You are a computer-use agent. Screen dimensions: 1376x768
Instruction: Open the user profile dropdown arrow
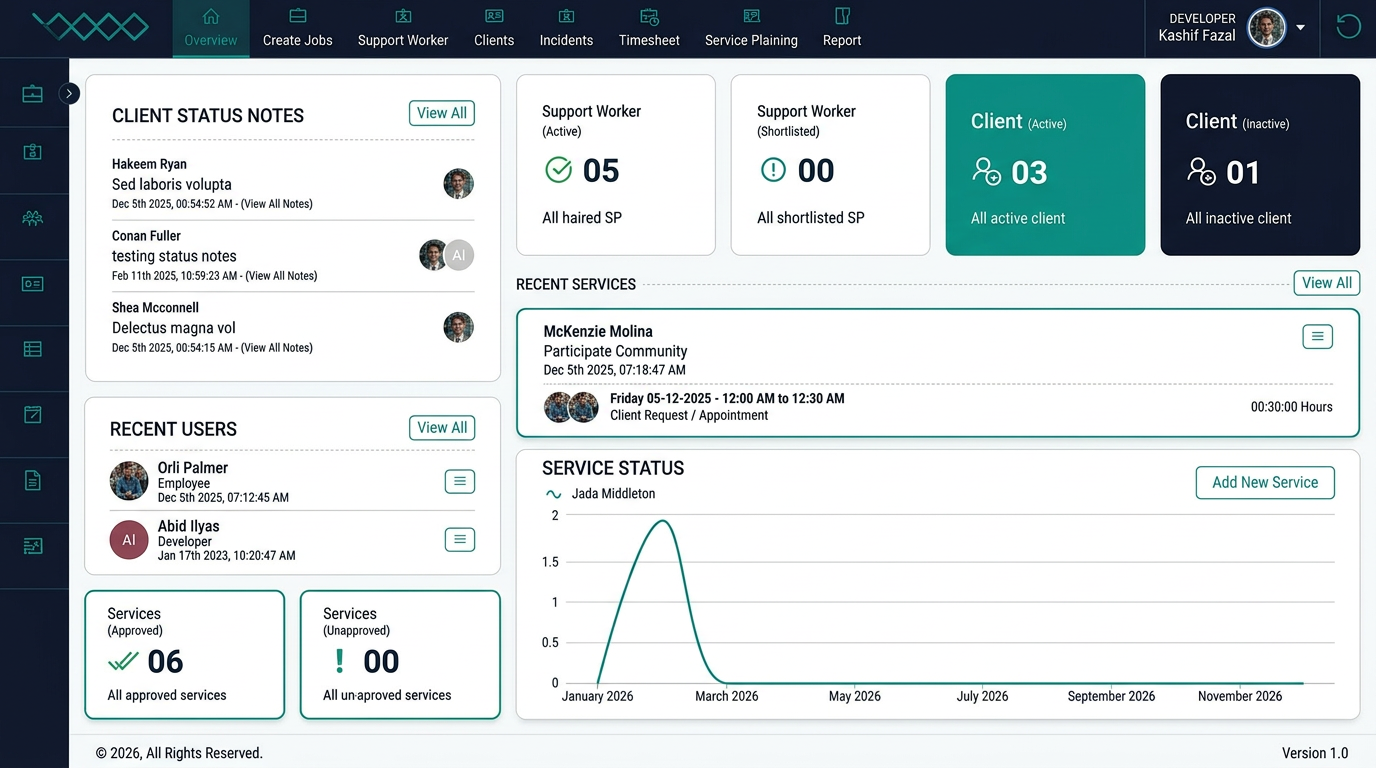pyautogui.click(x=1301, y=28)
